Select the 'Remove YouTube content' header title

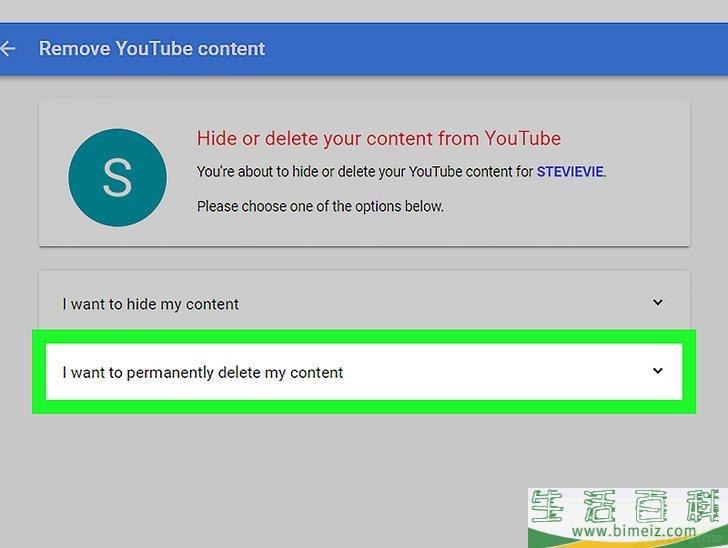coord(152,49)
